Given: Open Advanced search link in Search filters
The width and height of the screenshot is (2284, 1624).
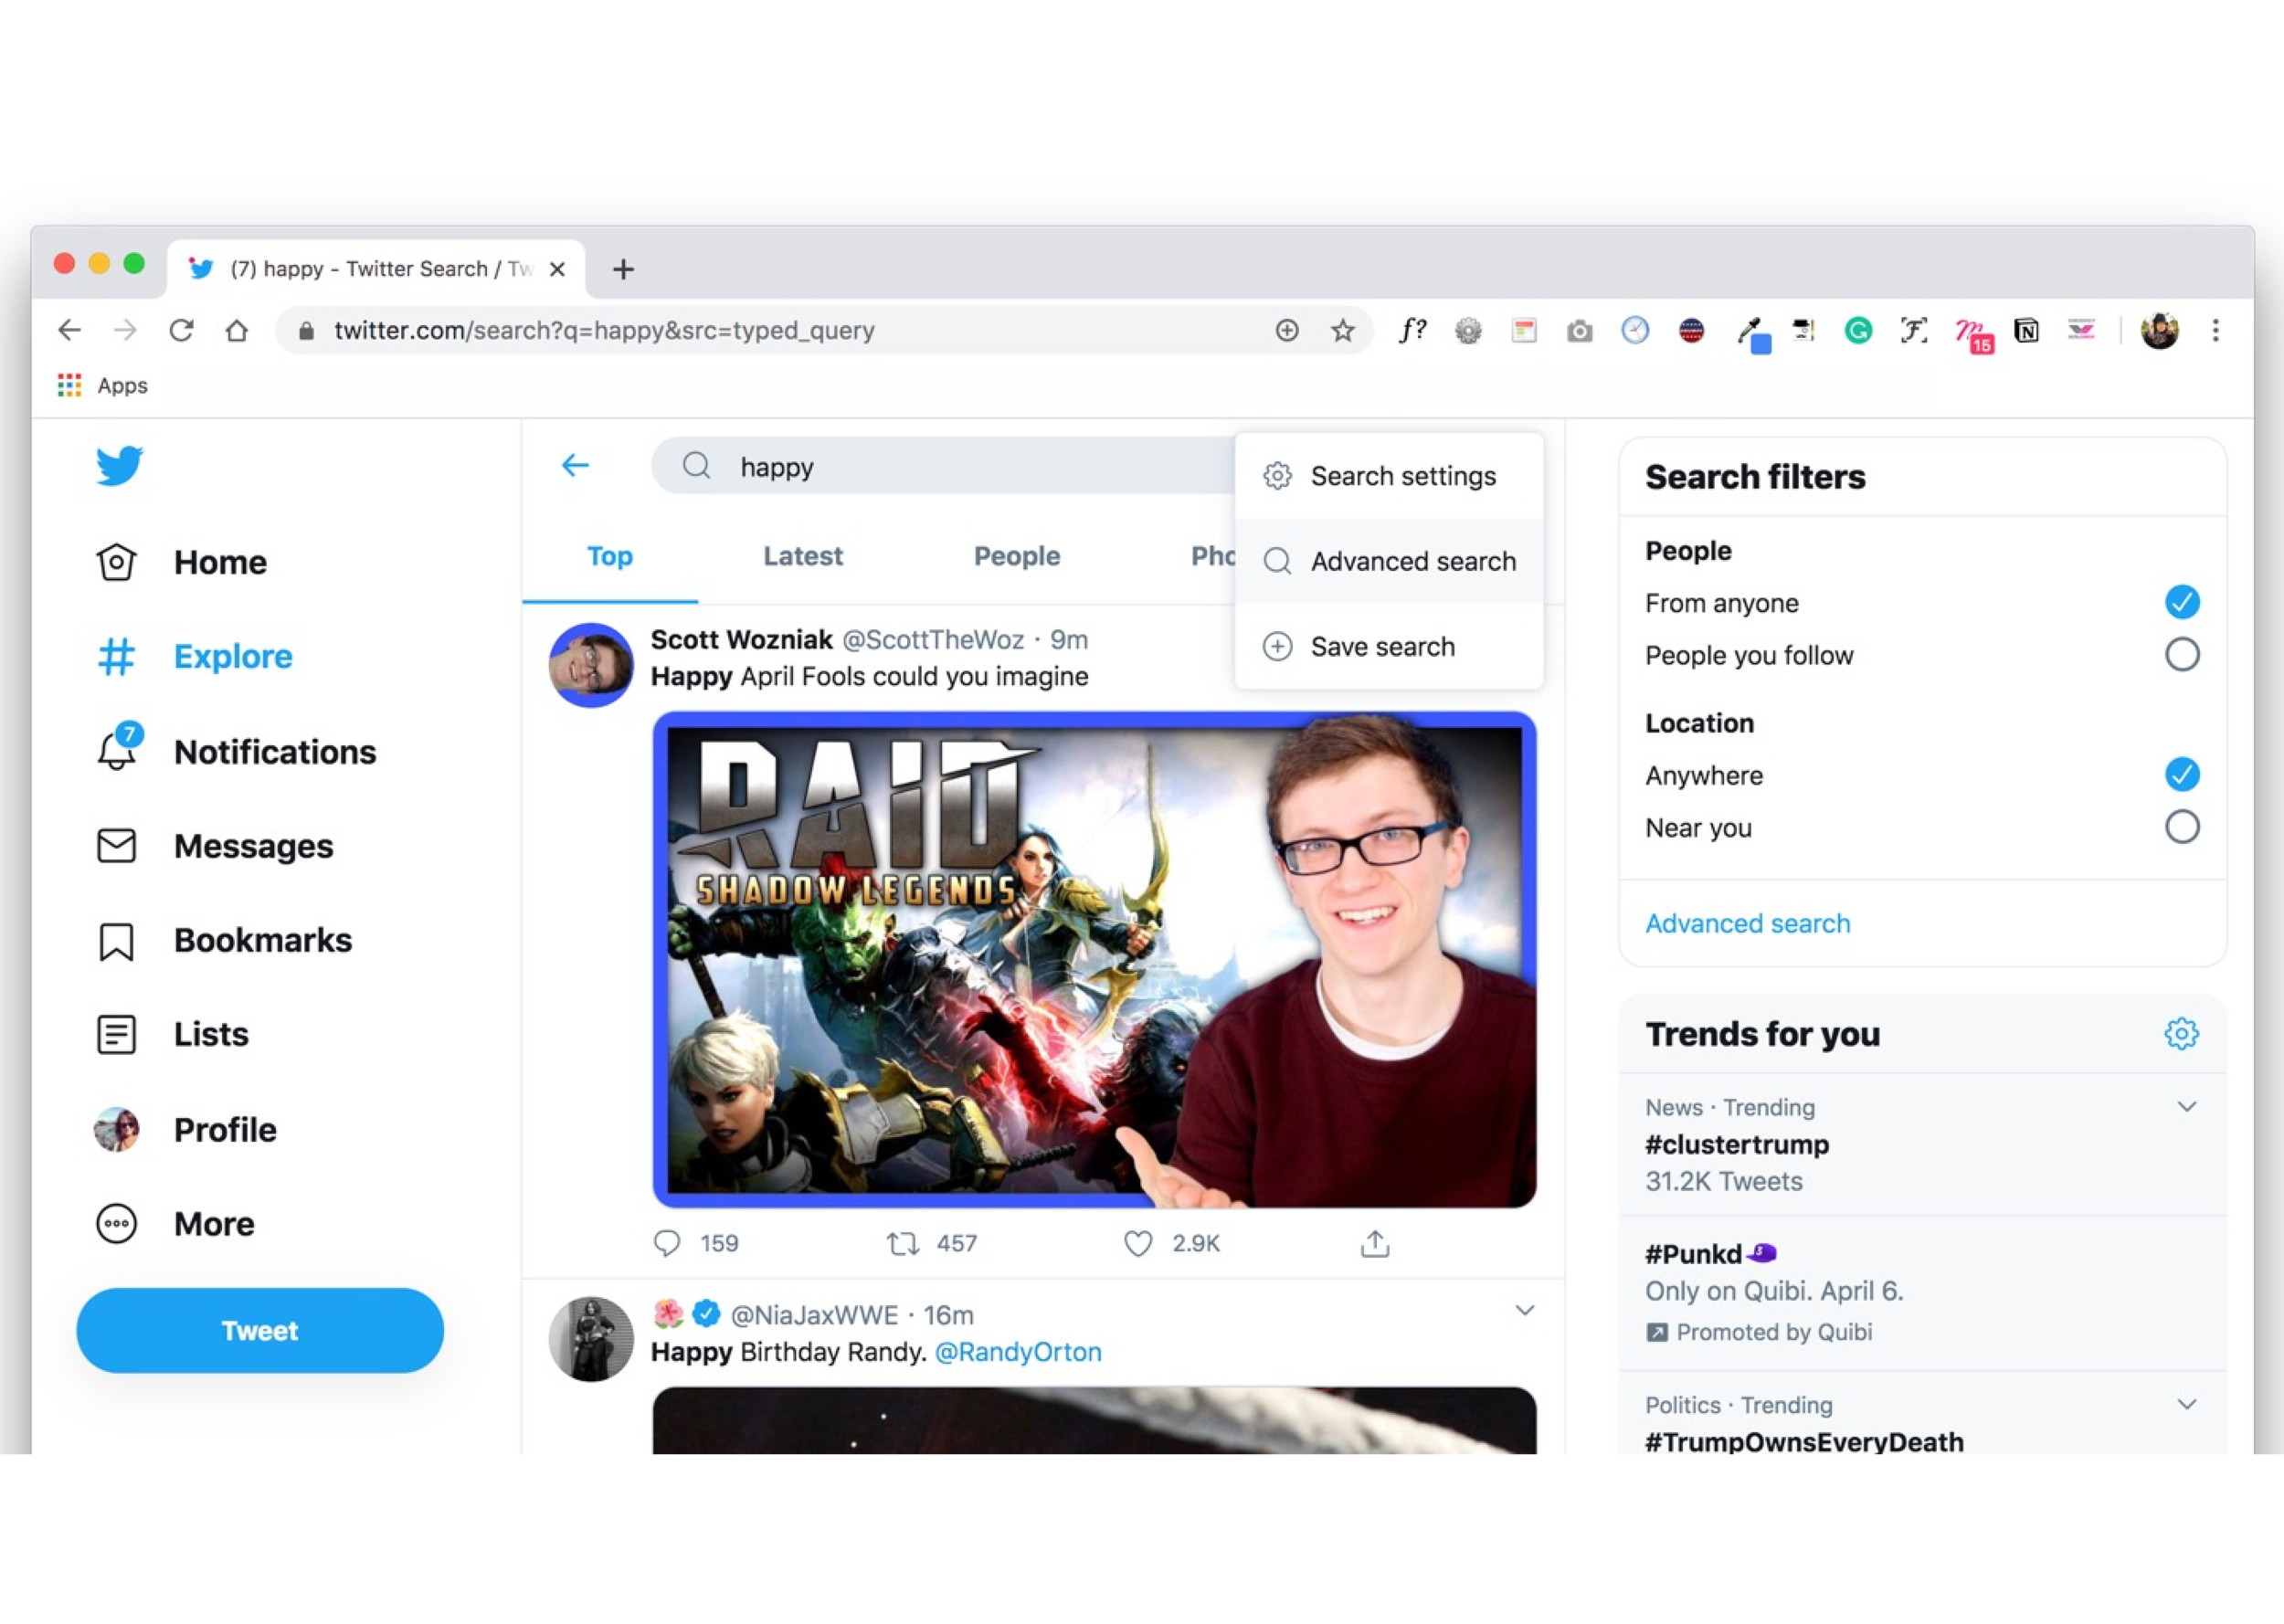Looking at the screenshot, I should click(x=1747, y=923).
